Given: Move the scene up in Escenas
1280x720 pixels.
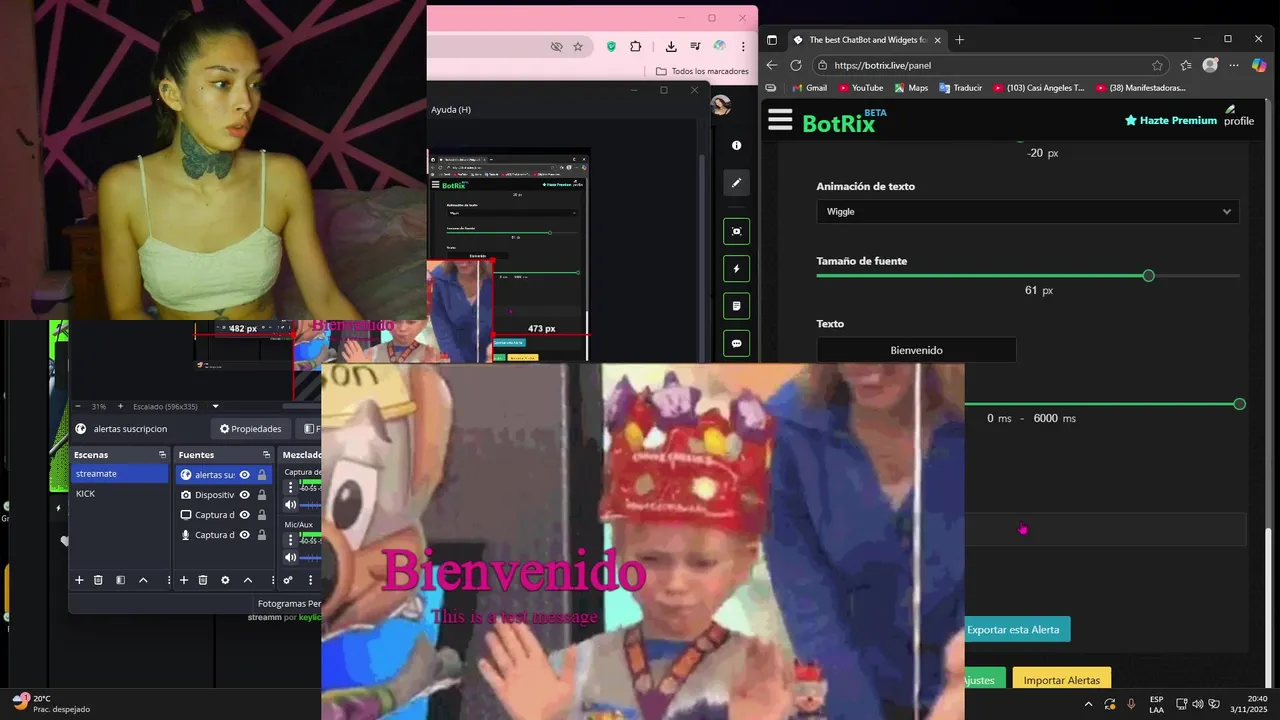Looking at the screenshot, I should (x=143, y=580).
